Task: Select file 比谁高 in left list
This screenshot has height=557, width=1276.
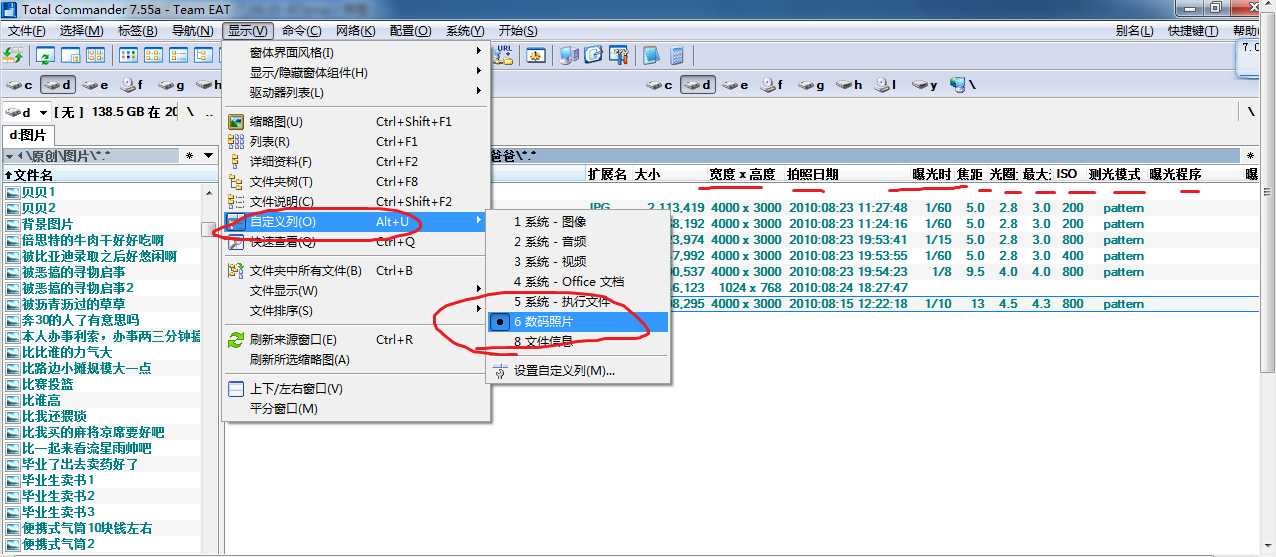Action: (x=40, y=400)
